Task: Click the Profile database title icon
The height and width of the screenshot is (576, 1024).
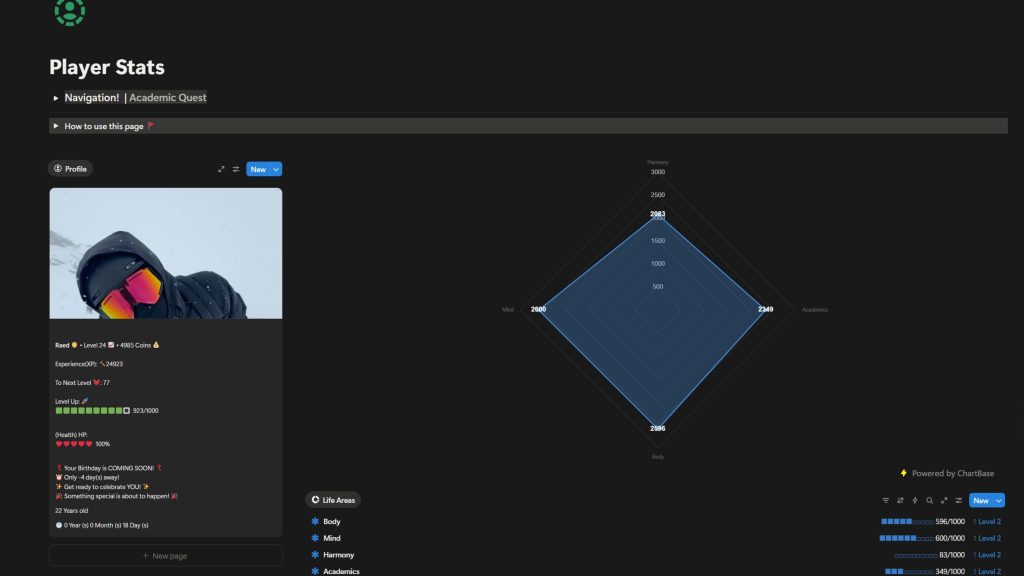Action: [58, 169]
